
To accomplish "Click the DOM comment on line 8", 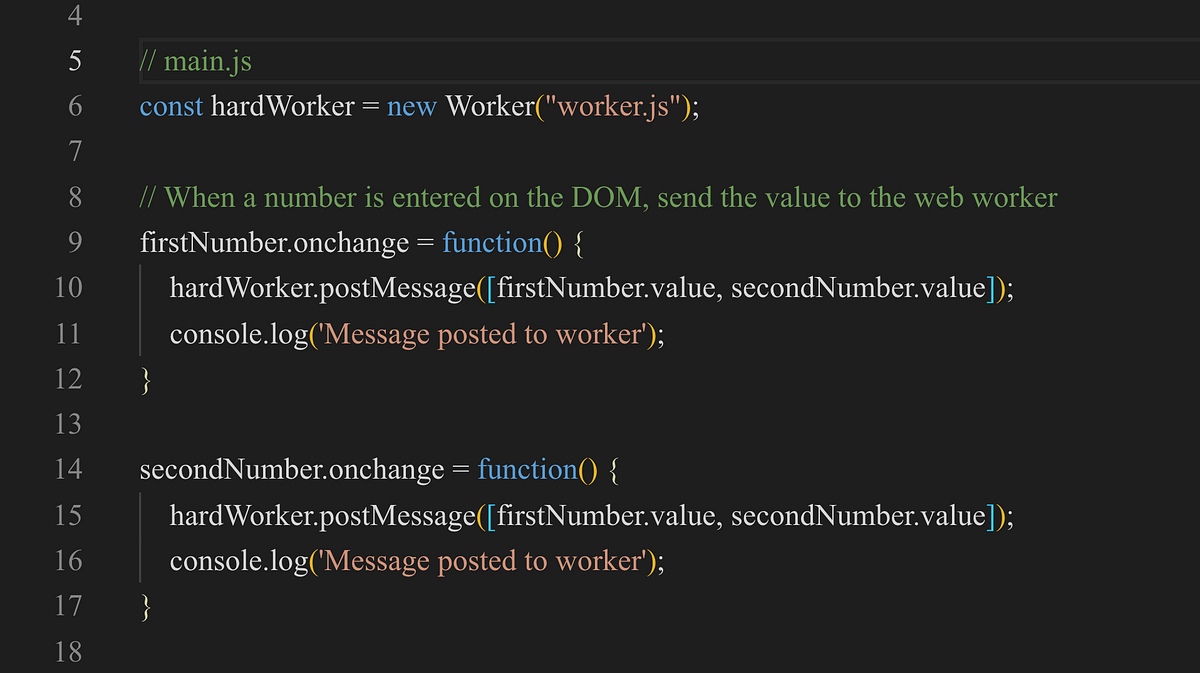I will click(597, 197).
